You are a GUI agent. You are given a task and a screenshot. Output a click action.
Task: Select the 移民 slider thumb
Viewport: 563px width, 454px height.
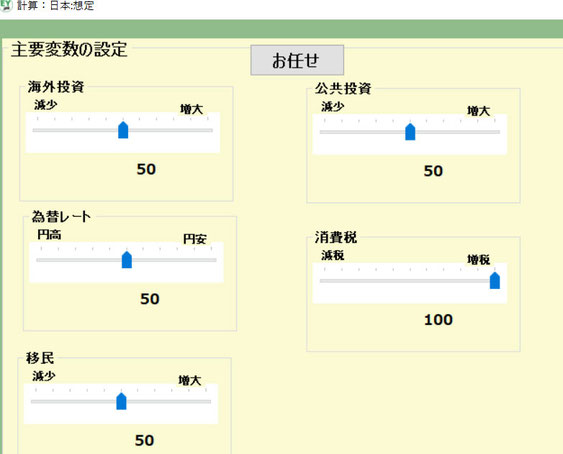coord(121,401)
